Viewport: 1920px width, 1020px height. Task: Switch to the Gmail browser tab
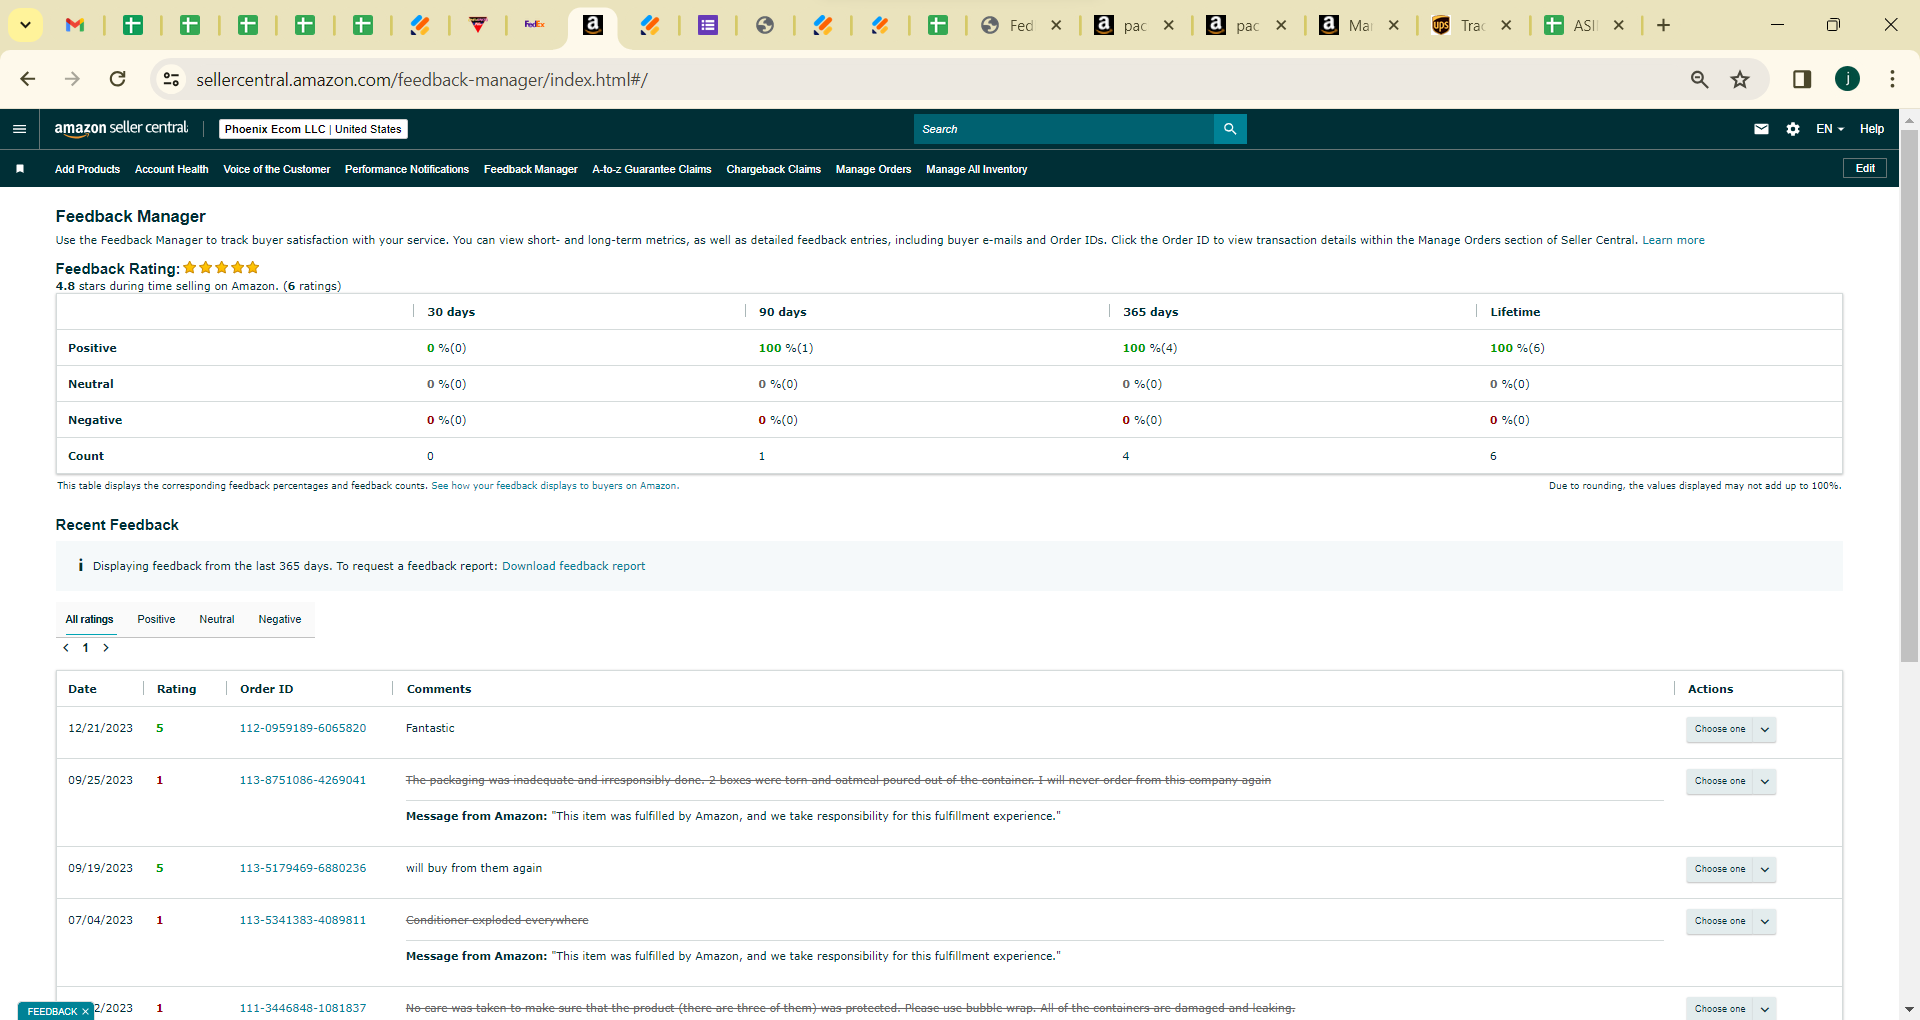coord(75,25)
